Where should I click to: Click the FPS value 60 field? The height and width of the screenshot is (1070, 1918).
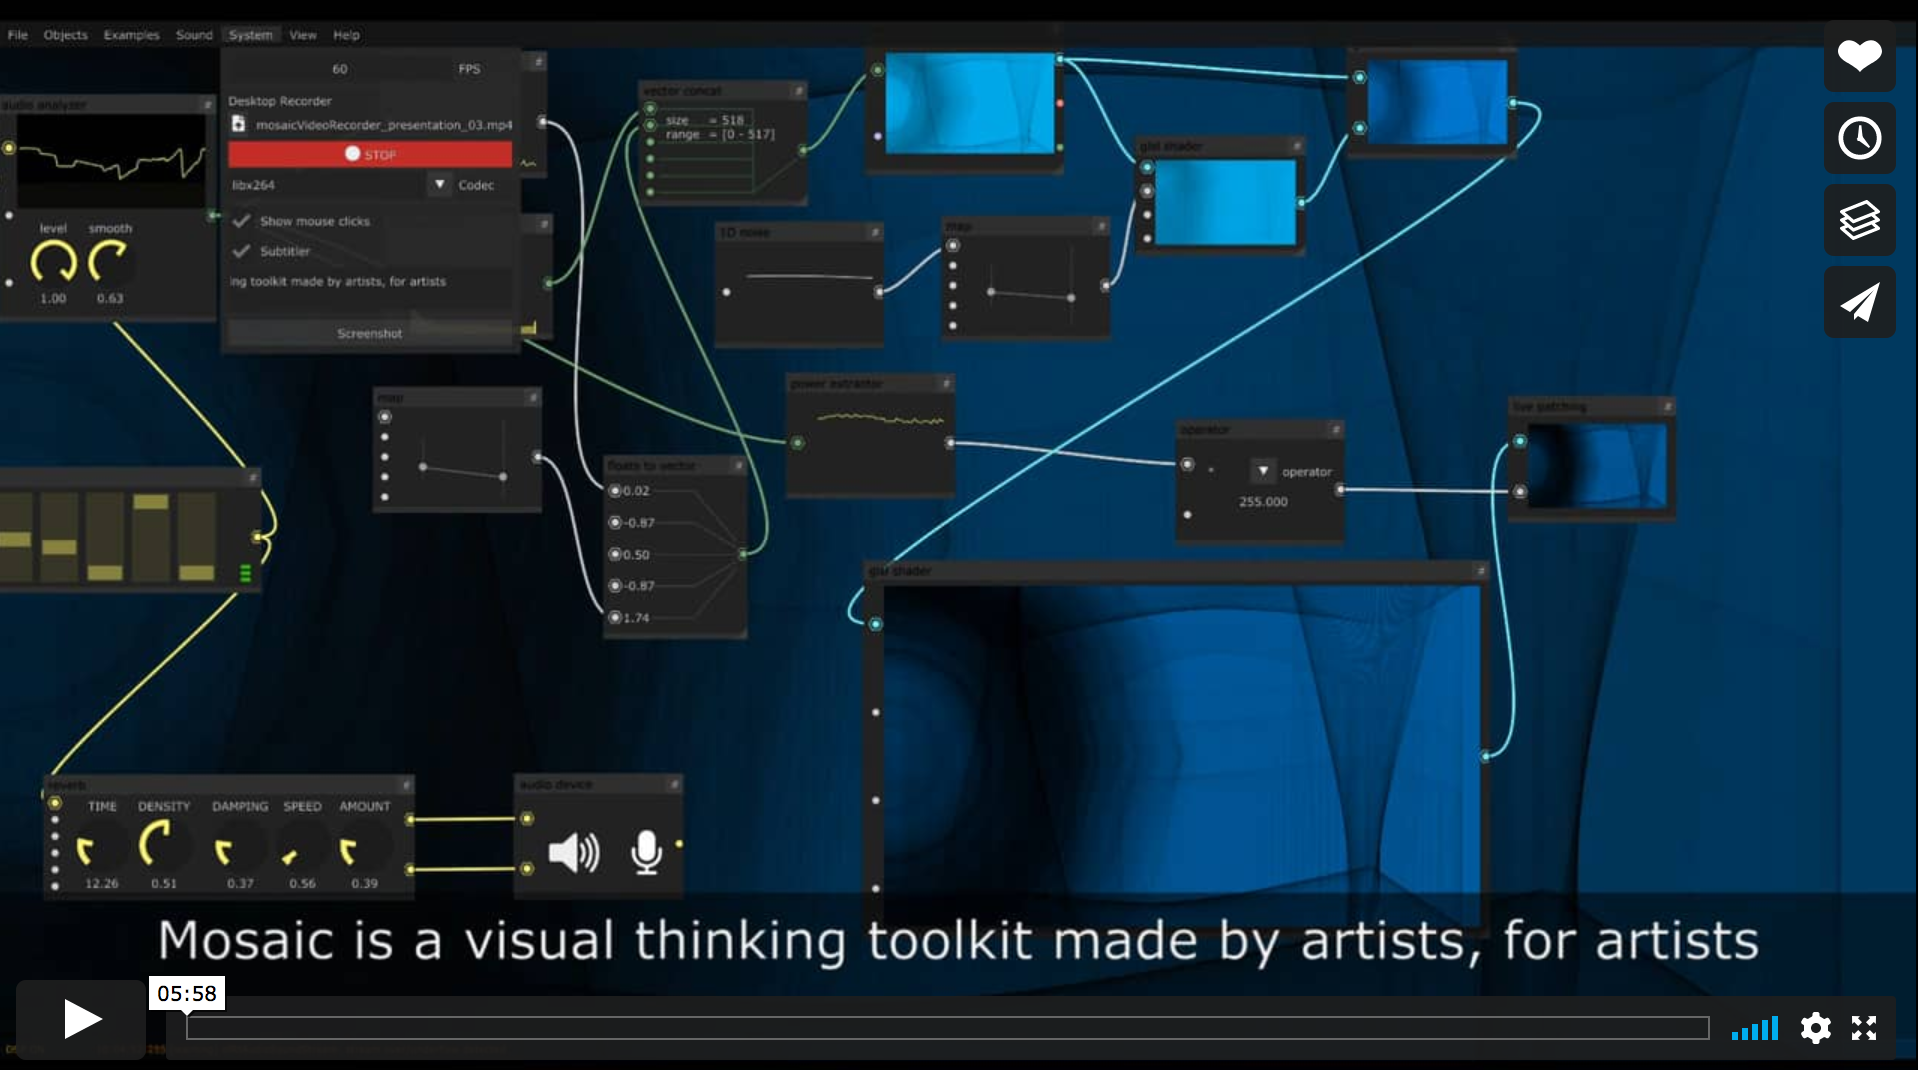click(x=340, y=69)
